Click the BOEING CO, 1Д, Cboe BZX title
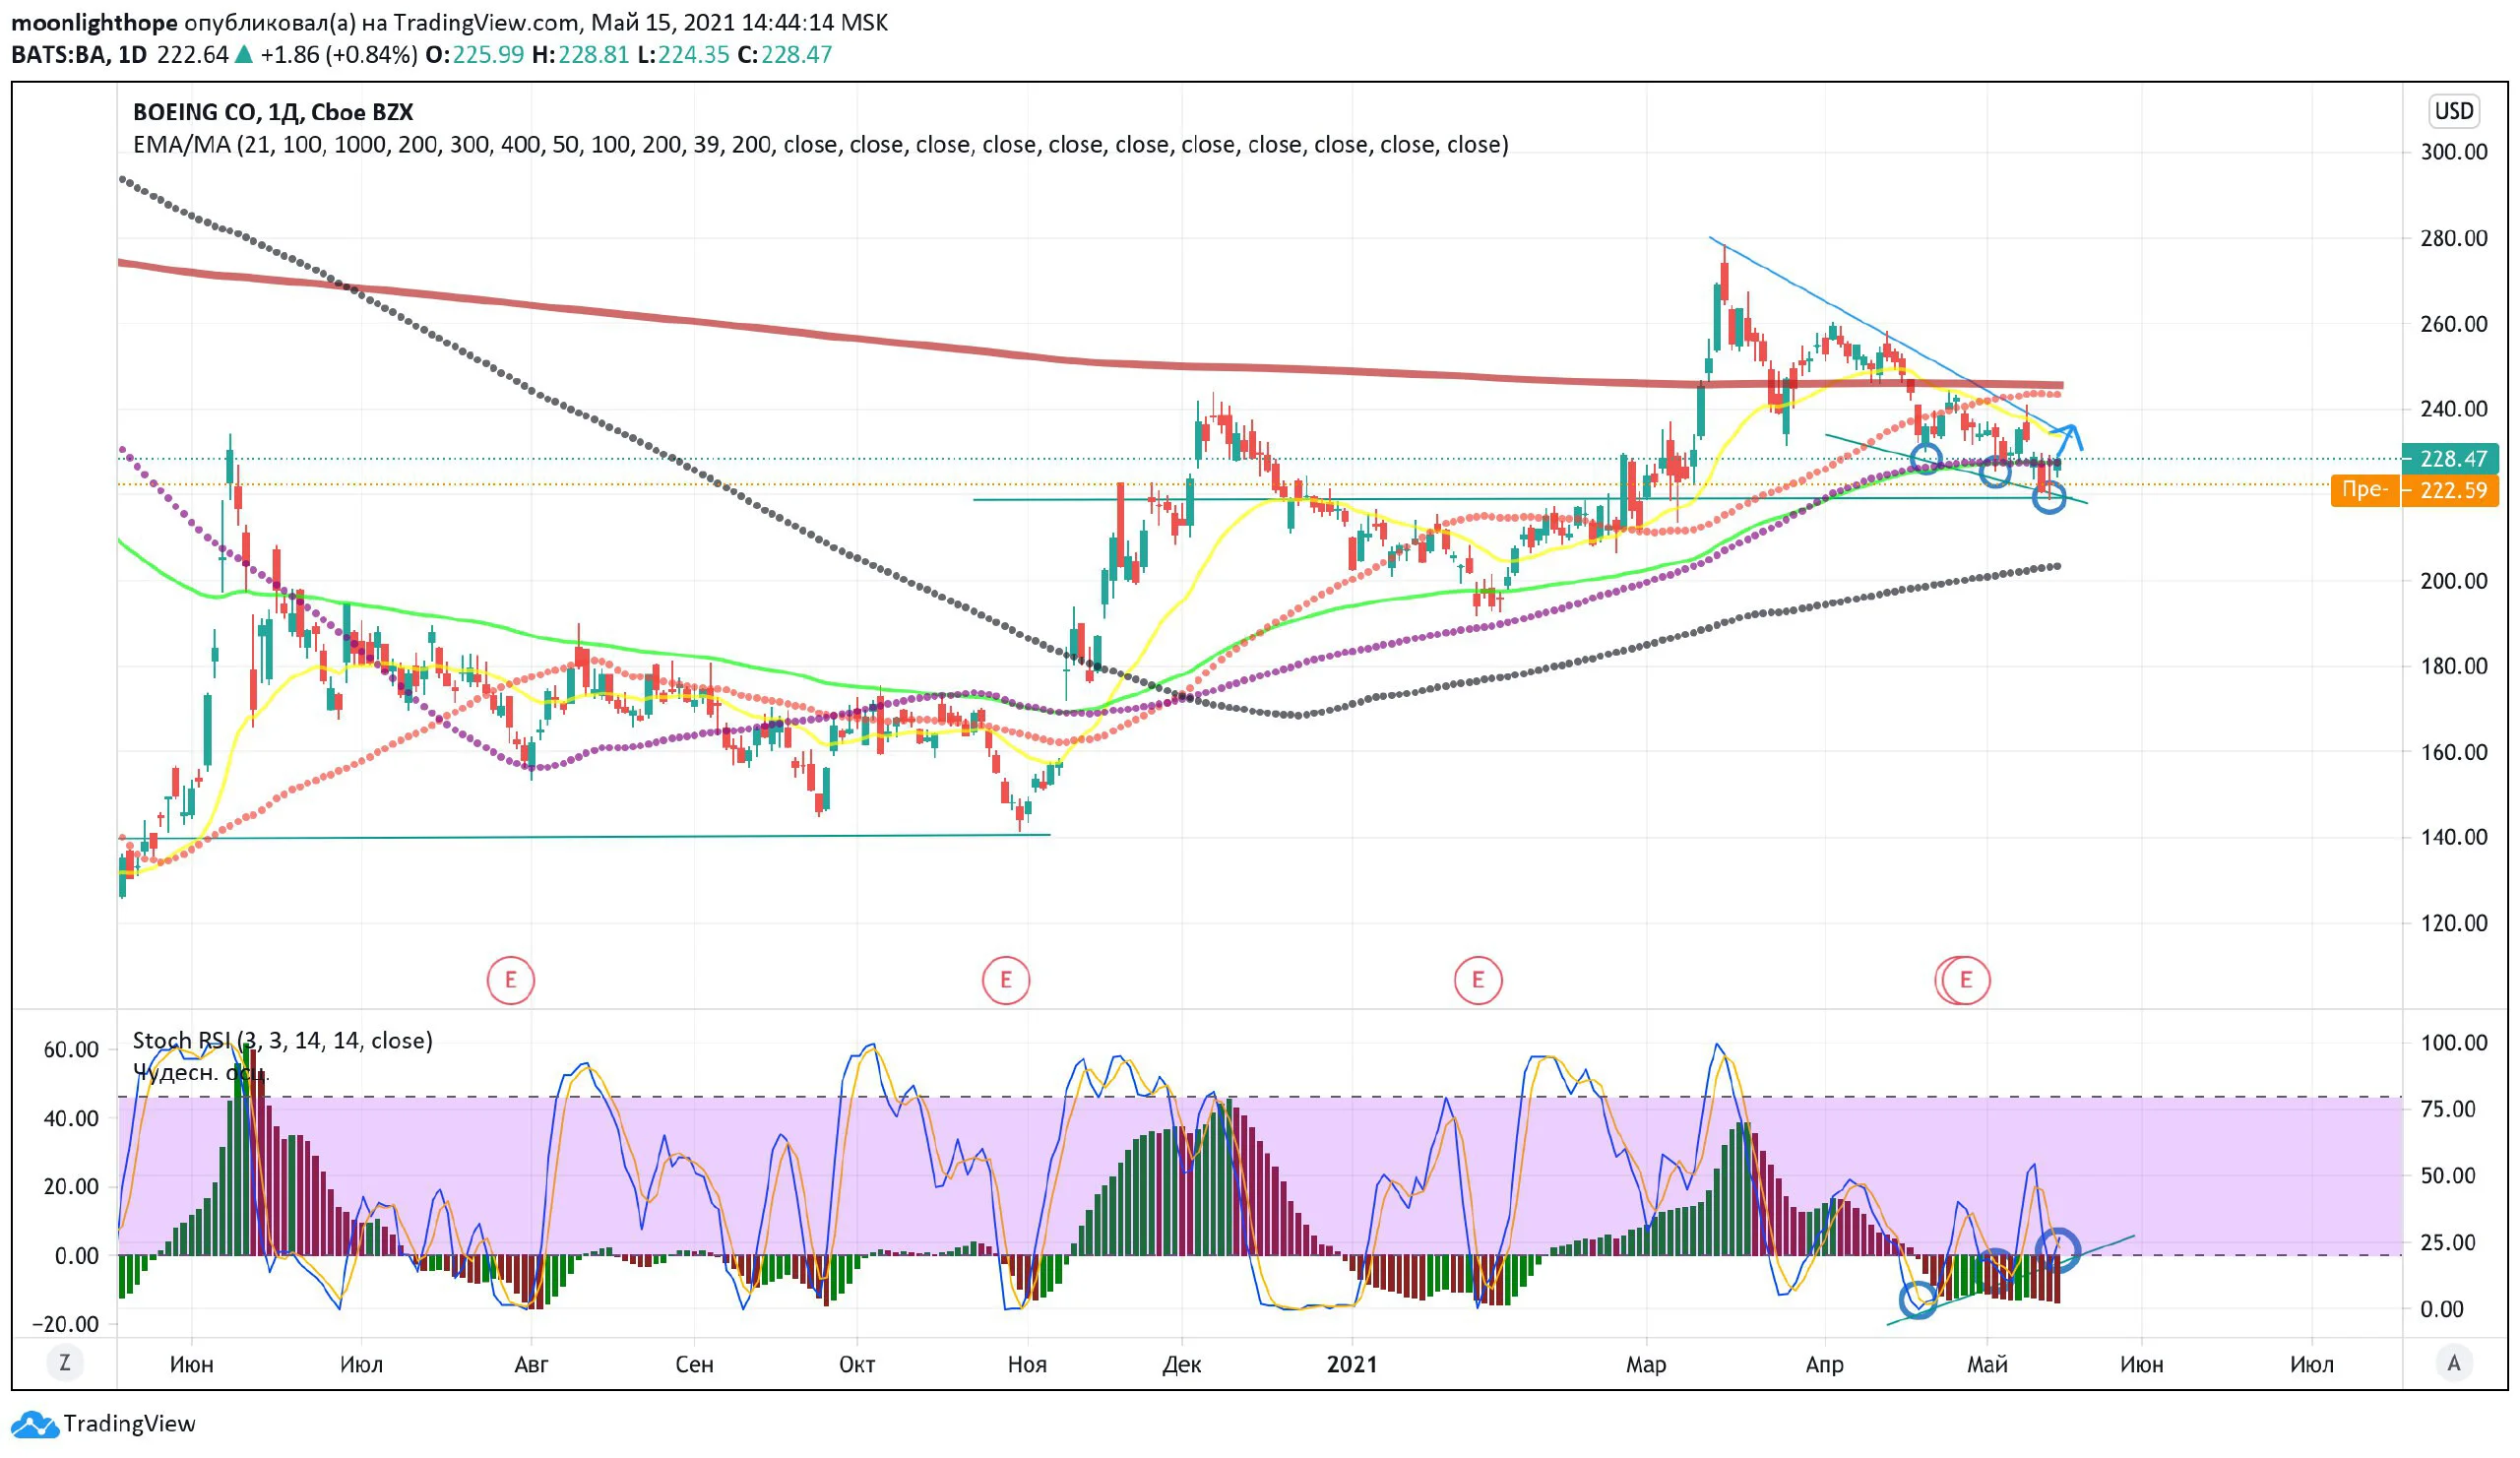 tap(273, 112)
